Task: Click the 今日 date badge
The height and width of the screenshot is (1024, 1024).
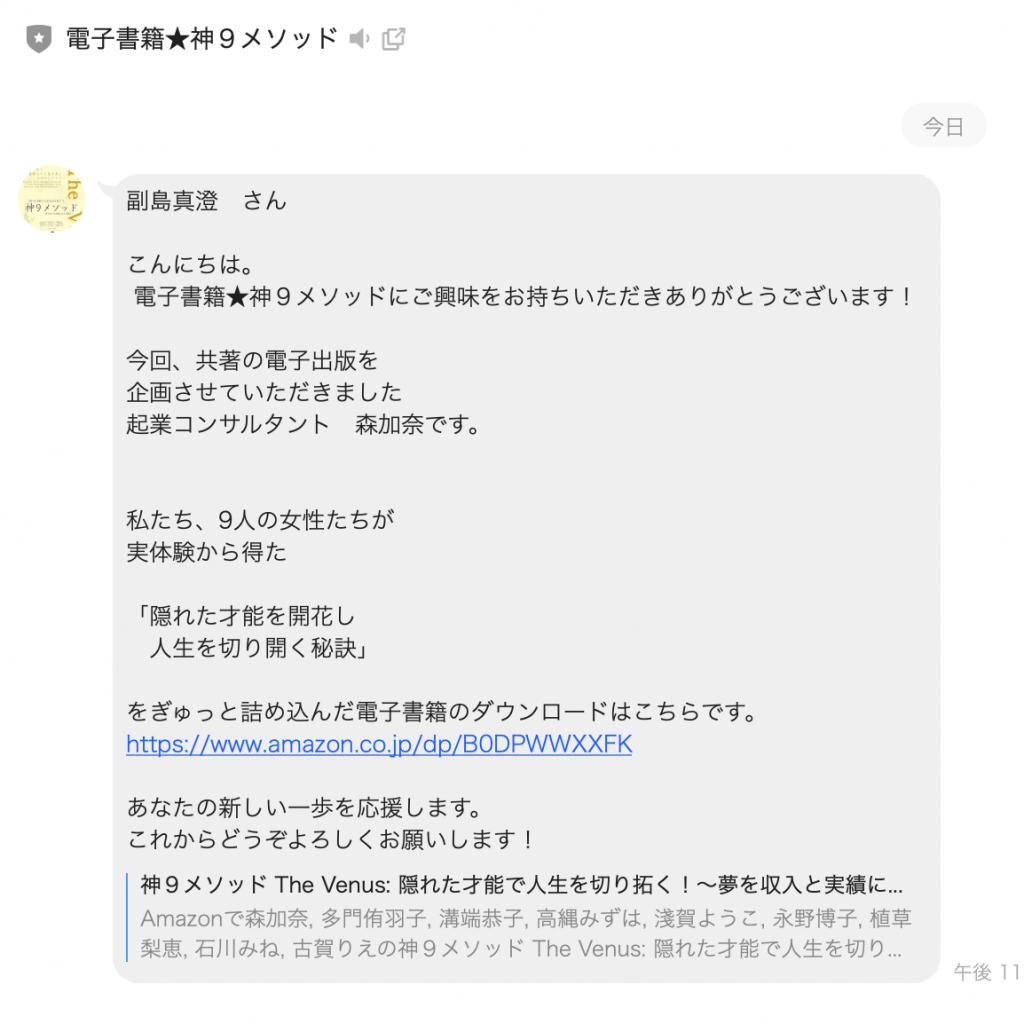Action: click(944, 125)
